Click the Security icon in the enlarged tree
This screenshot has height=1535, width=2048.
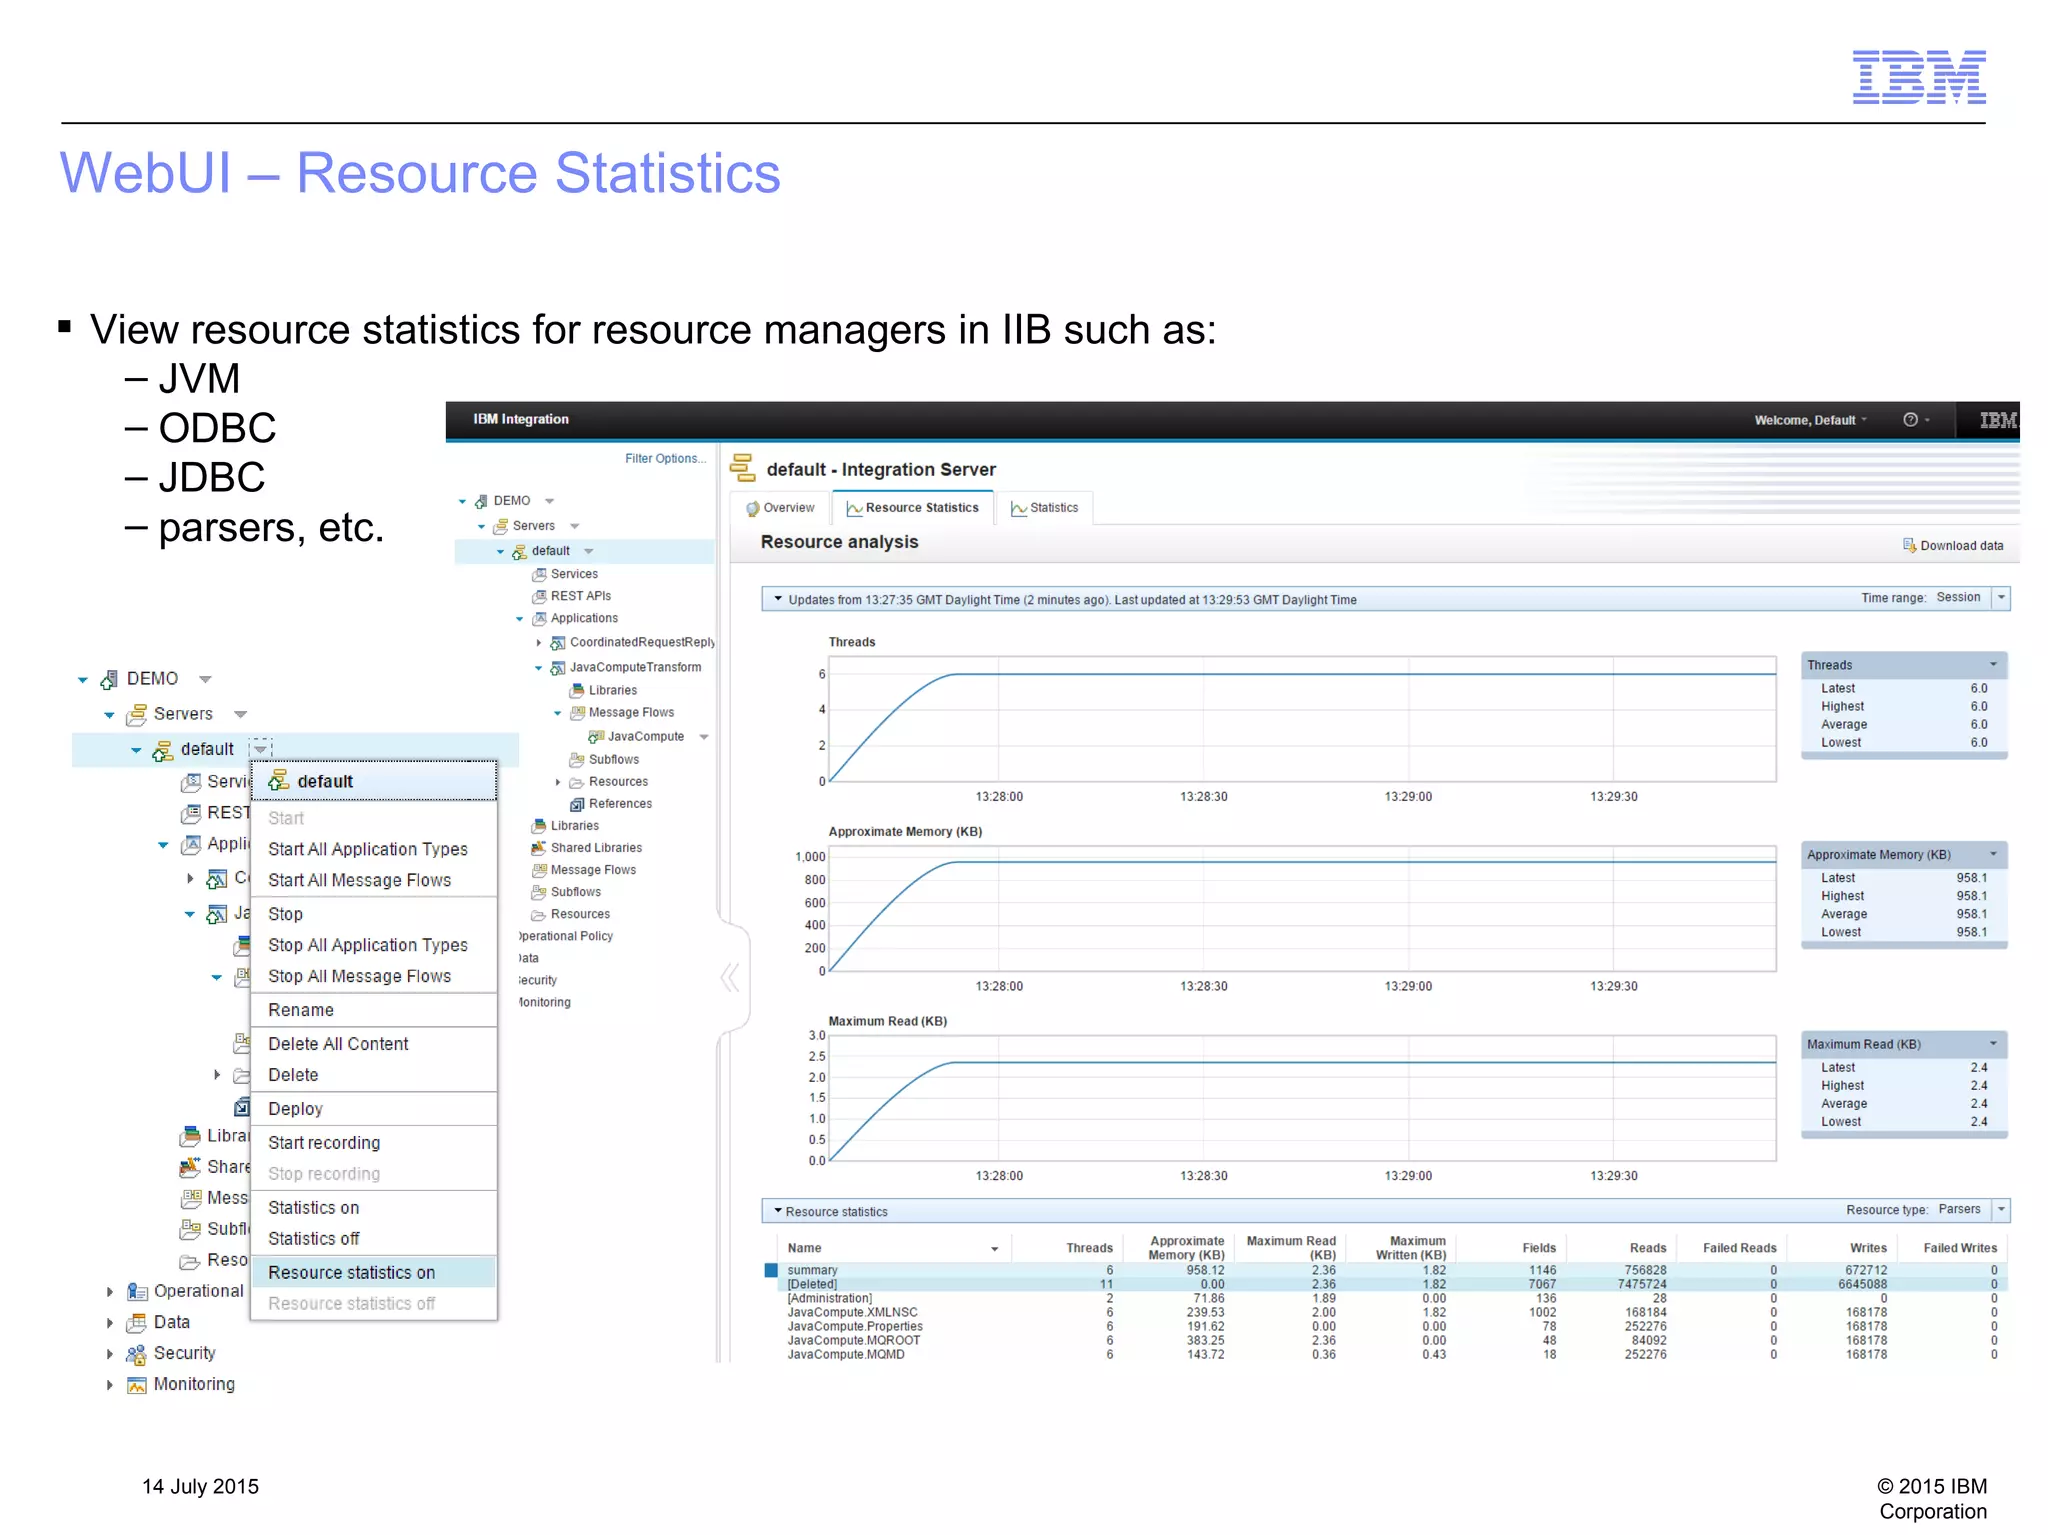coord(137,1354)
